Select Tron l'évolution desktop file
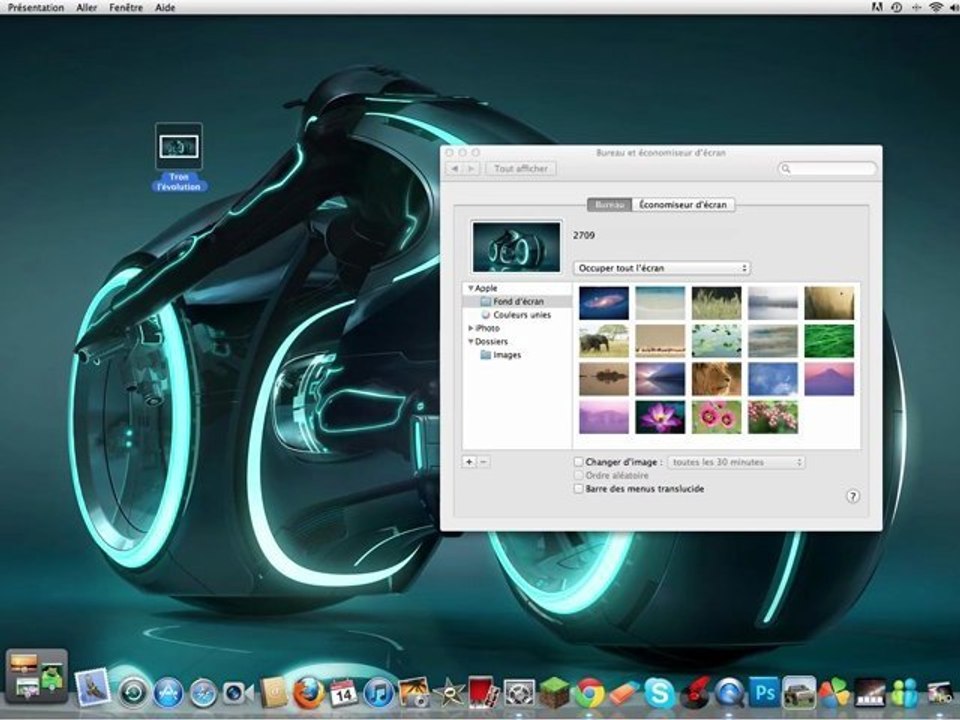Viewport: 960px width, 720px height. coord(179,157)
